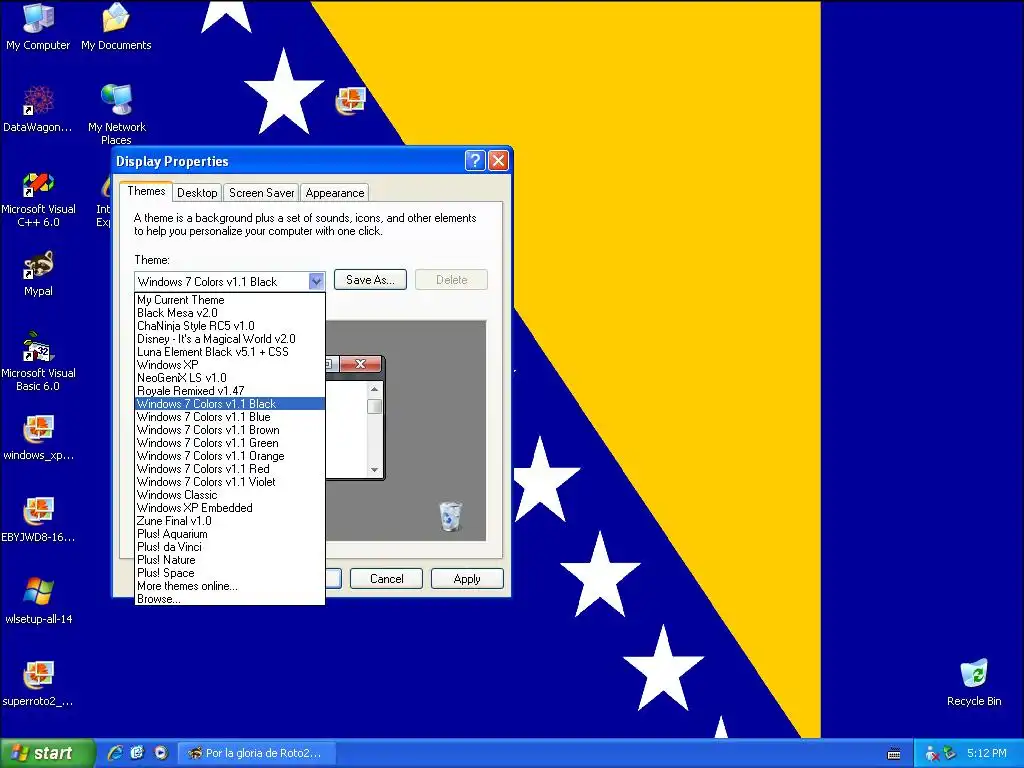Pick the Plus! Aquarium theme
Viewport: 1024px width, 768px height.
(229, 534)
